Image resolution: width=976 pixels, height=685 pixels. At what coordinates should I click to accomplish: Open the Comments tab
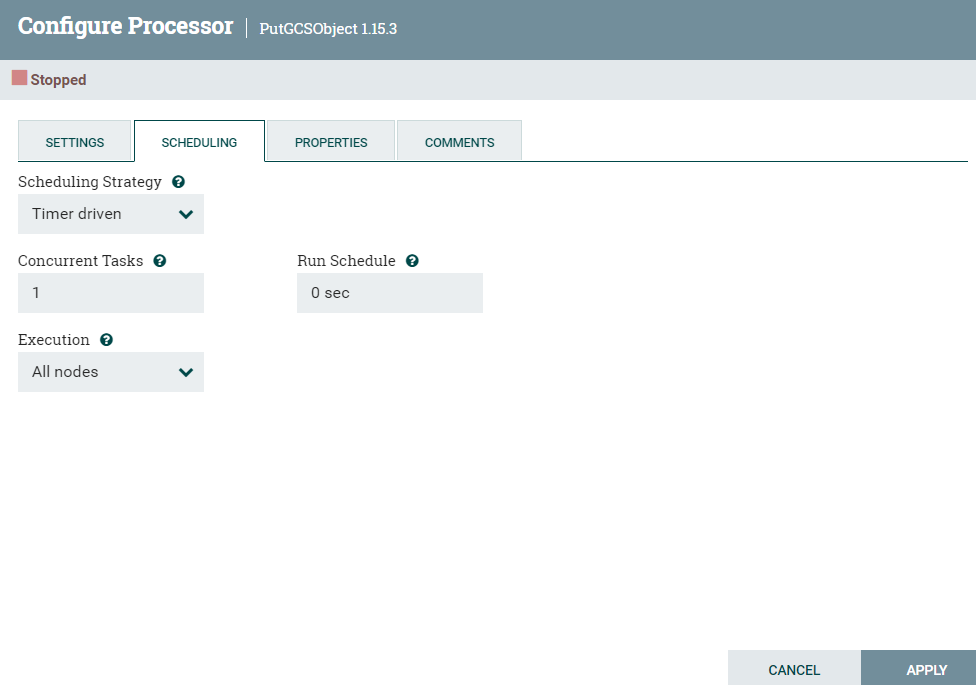459,141
